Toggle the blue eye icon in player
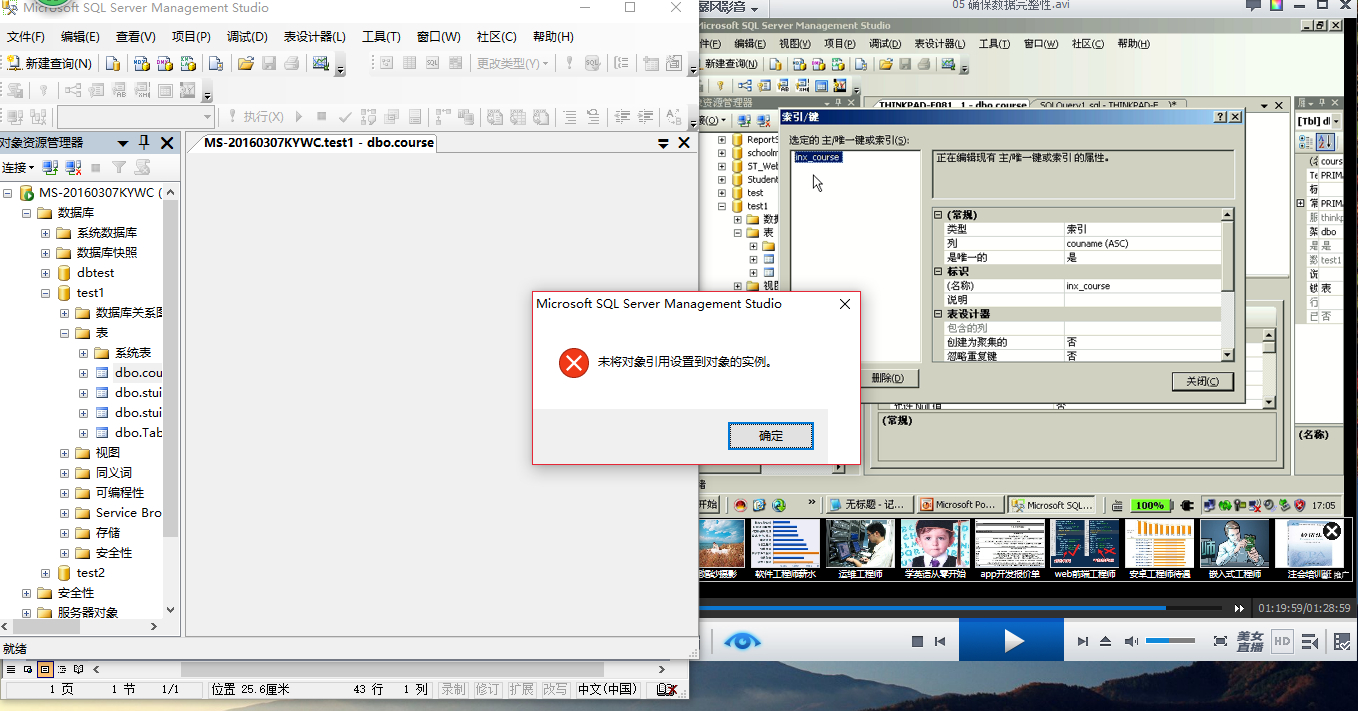Image resolution: width=1358 pixels, height=711 pixels. point(741,641)
